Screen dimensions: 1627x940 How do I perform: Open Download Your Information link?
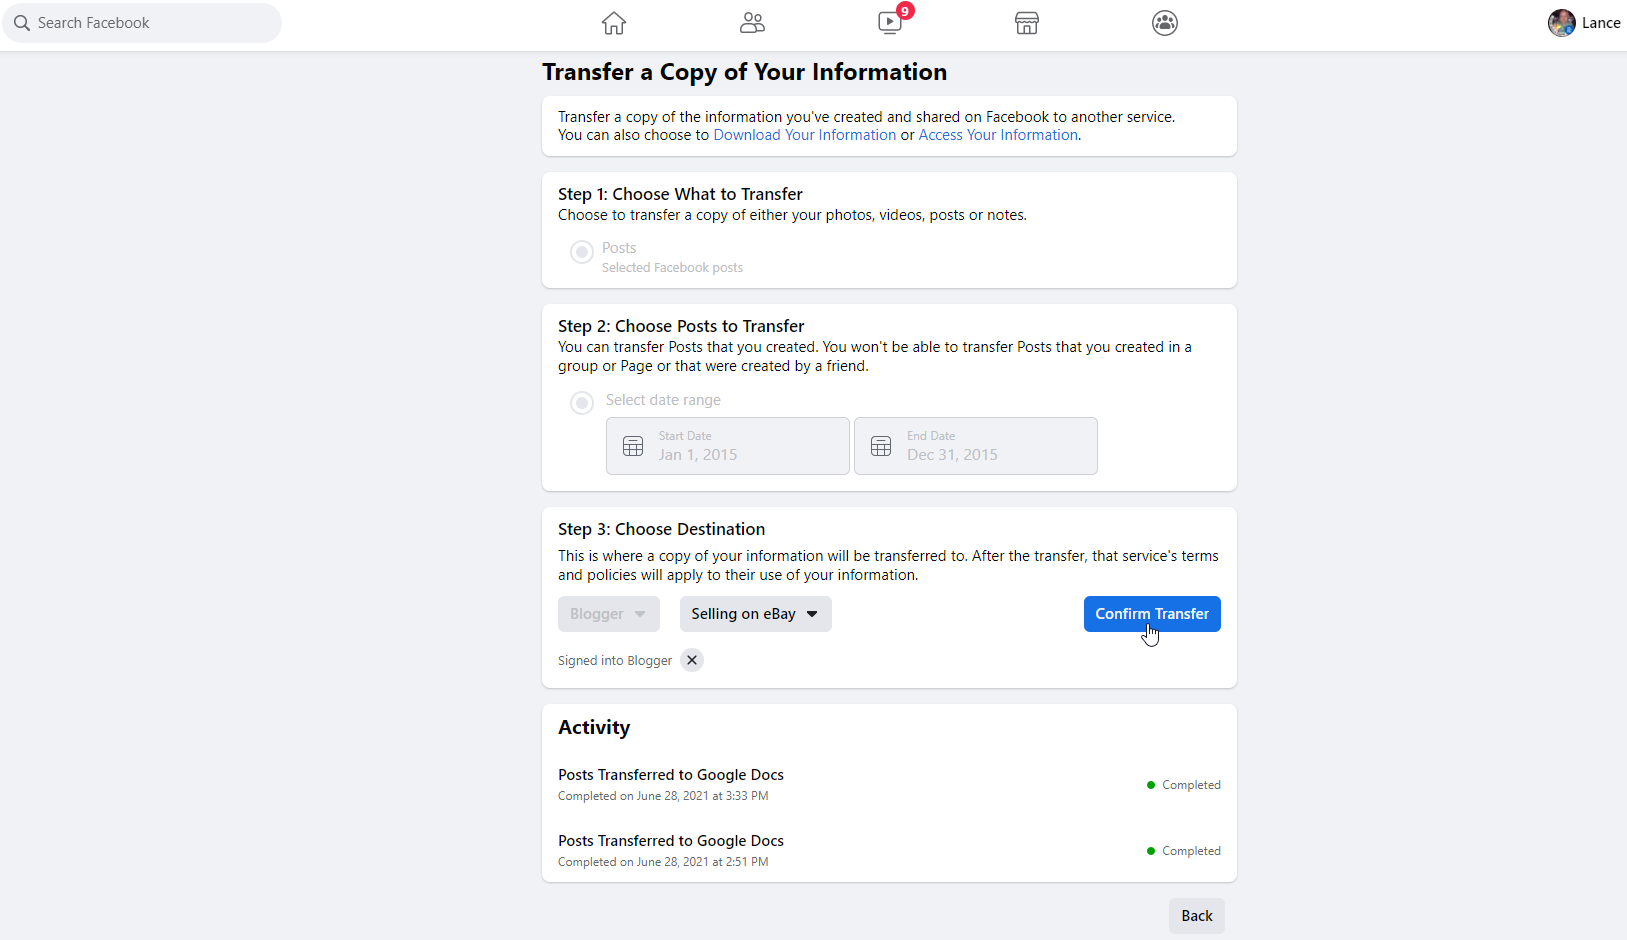805,135
